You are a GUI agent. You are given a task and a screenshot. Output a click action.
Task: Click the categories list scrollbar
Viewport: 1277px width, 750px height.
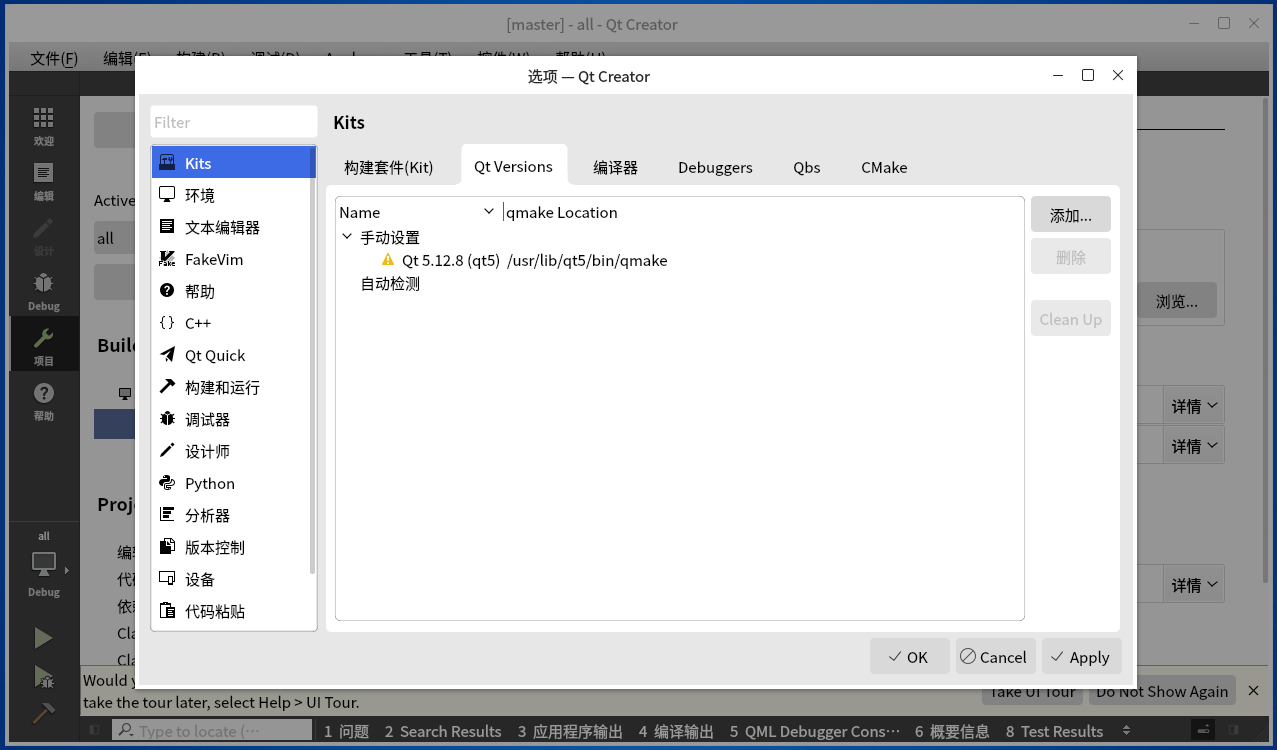click(x=313, y=360)
